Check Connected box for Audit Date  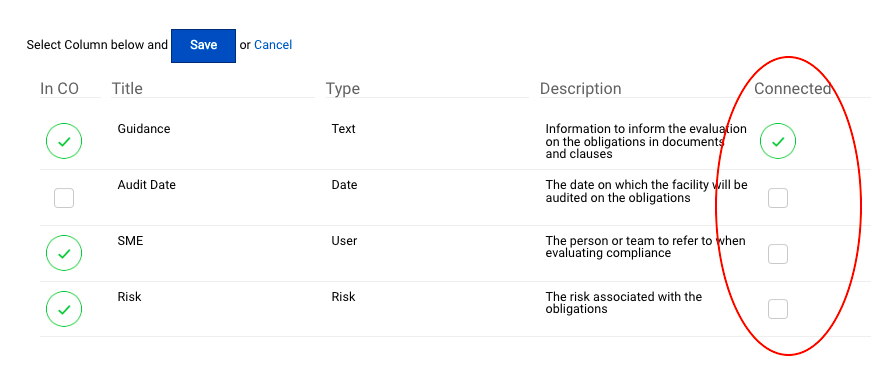coord(778,198)
